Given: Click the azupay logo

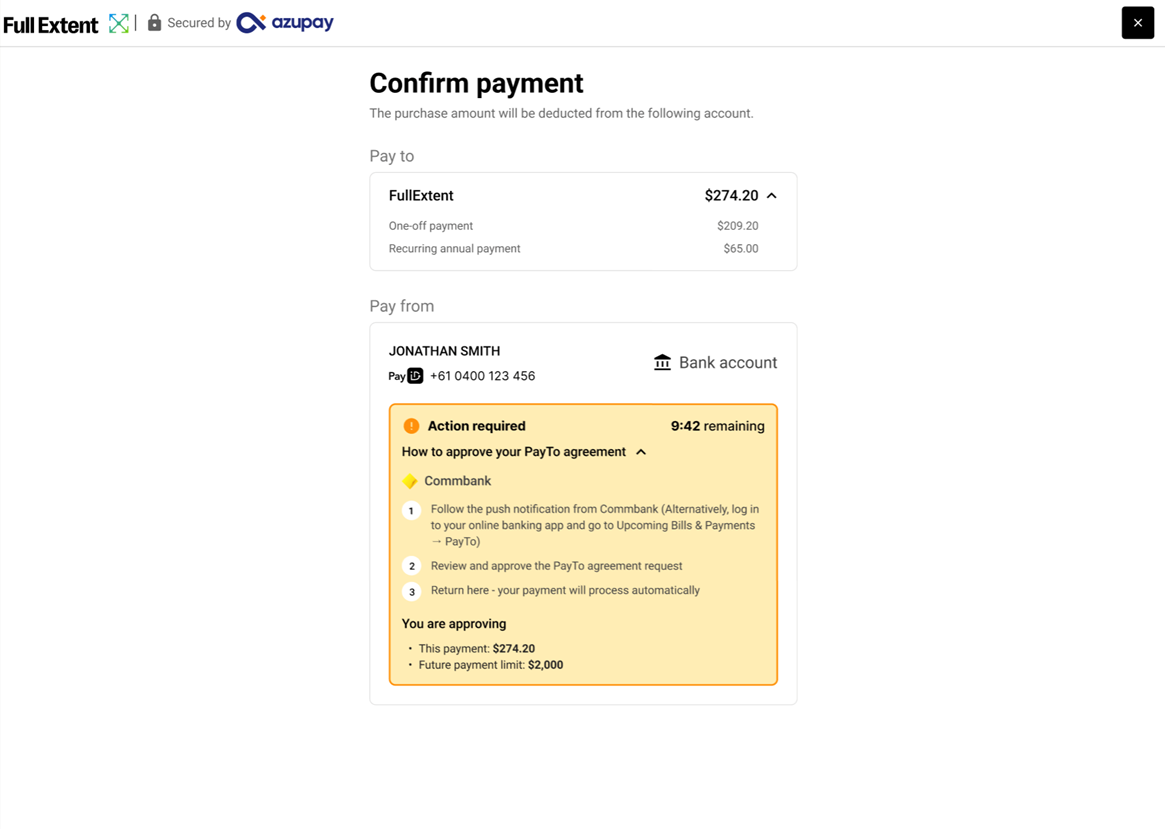Looking at the screenshot, I should (285, 23).
